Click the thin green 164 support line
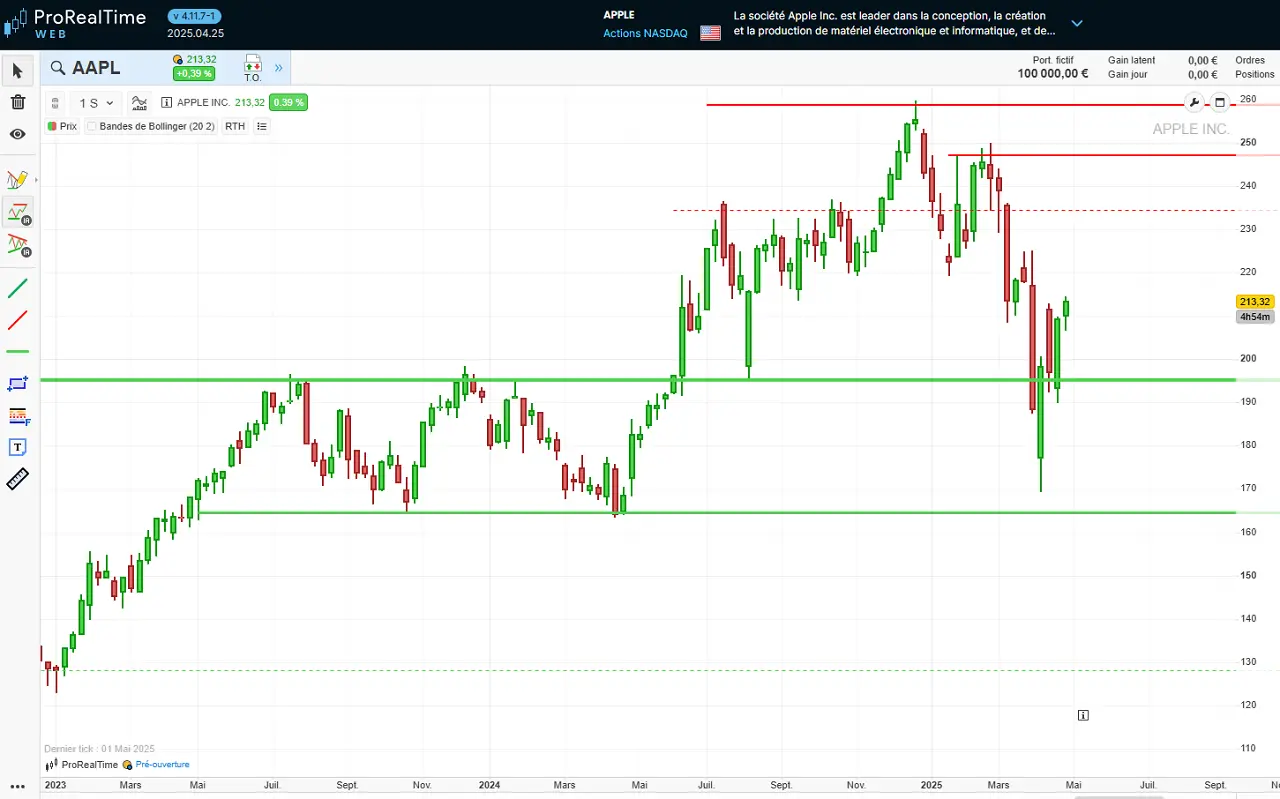This screenshot has width=1280, height=799. coord(717,513)
